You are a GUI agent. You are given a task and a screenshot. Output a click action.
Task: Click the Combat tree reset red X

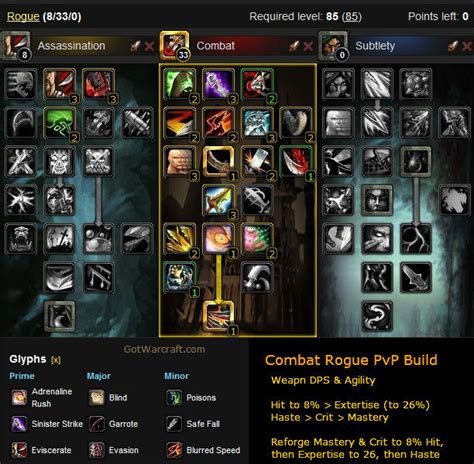tap(308, 46)
